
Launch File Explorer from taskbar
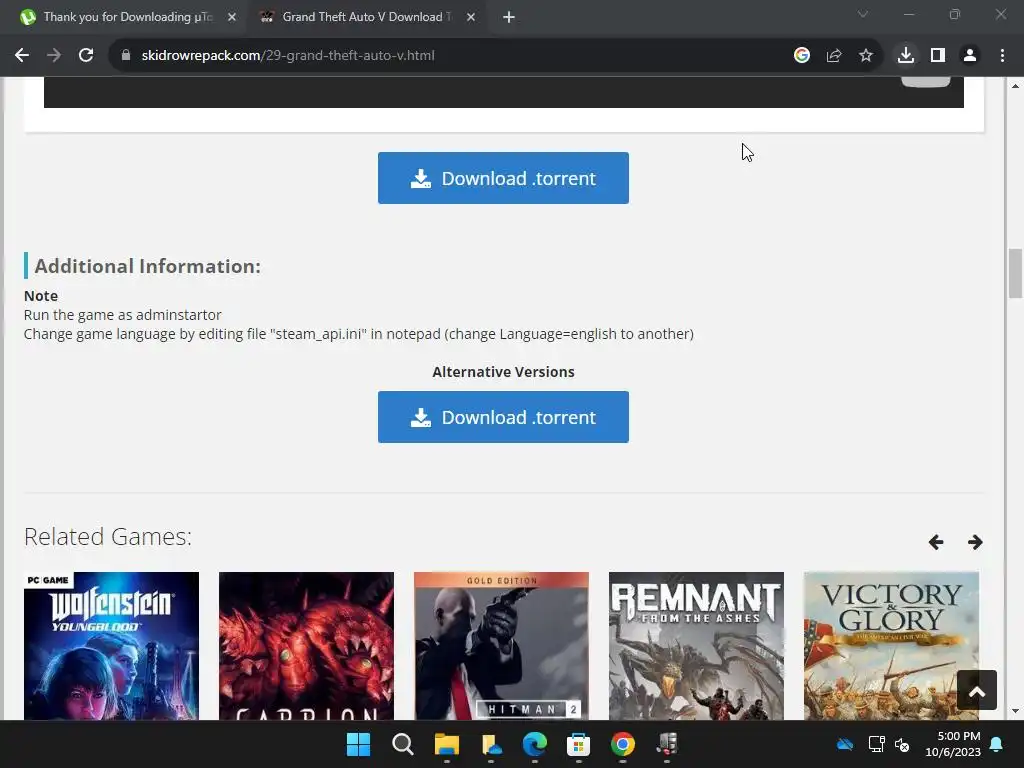447,744
